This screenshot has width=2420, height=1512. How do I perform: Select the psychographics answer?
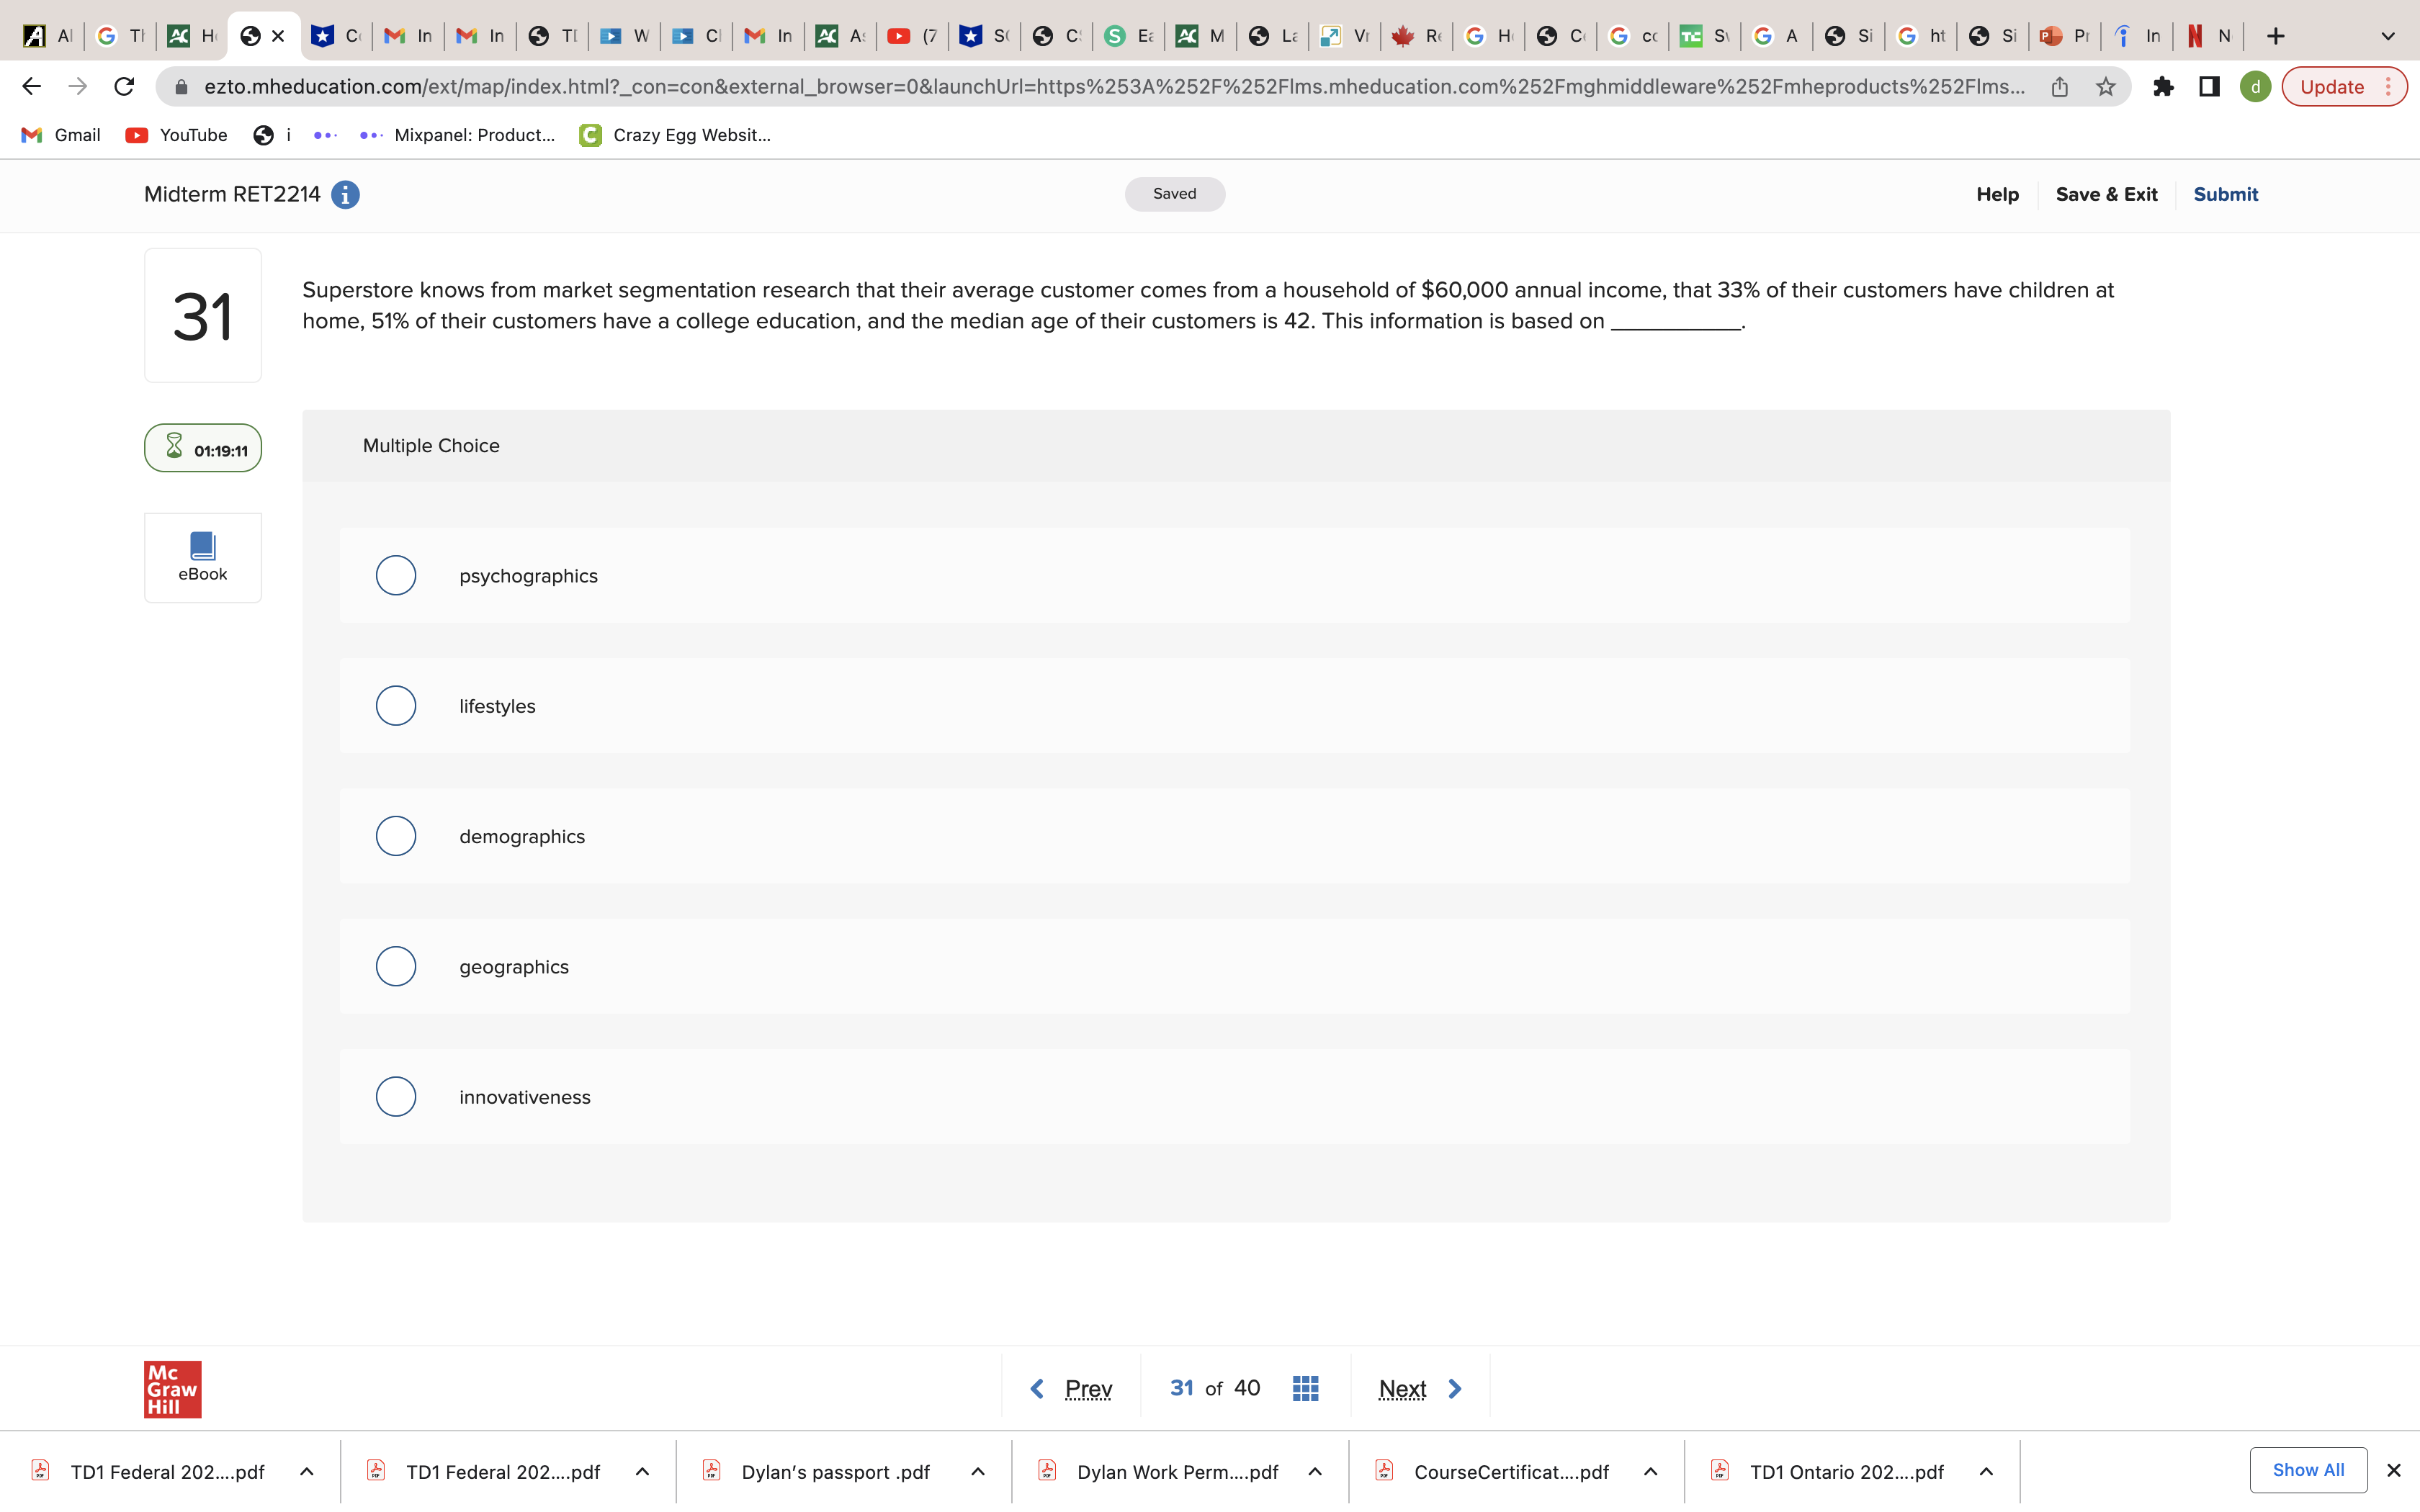point(396,576)
